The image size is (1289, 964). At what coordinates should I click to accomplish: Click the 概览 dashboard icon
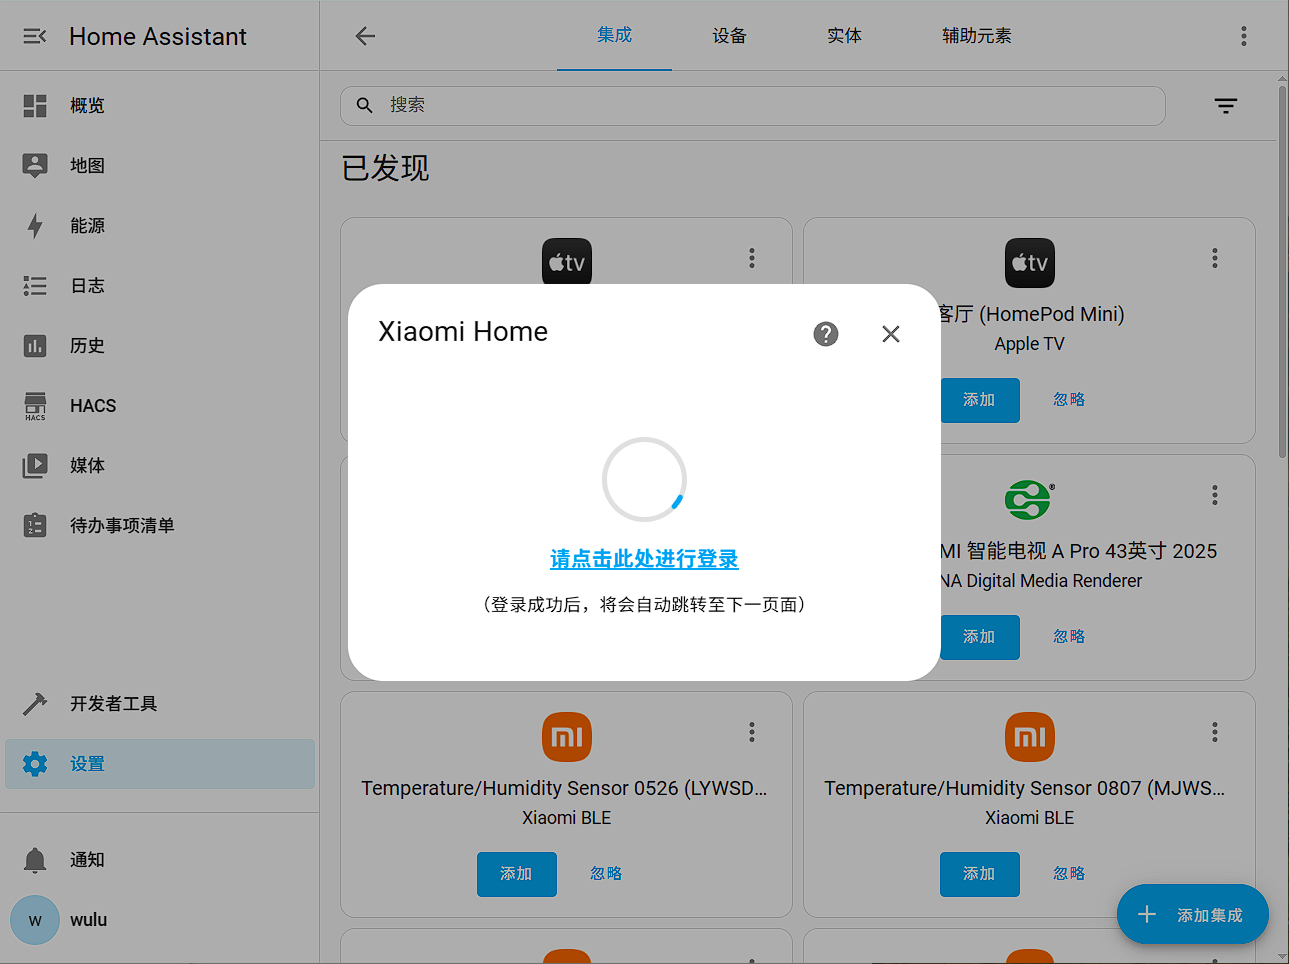point(35,106)
